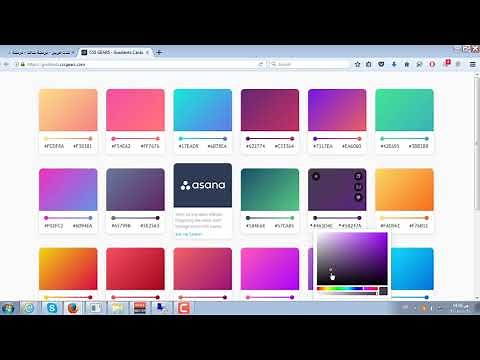Screen dimensions: 480x360
Task: Click the library icon beside bookmark star
Action: [x=369, y=64]
